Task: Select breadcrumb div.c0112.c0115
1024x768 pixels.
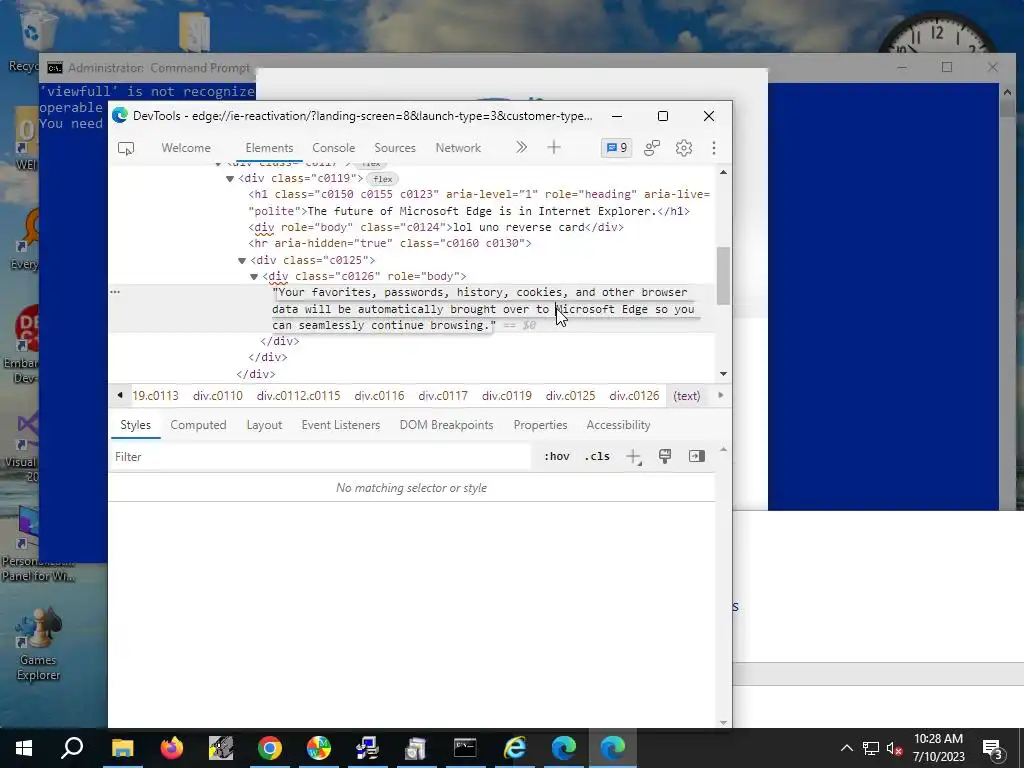Action: pos(298,396)
